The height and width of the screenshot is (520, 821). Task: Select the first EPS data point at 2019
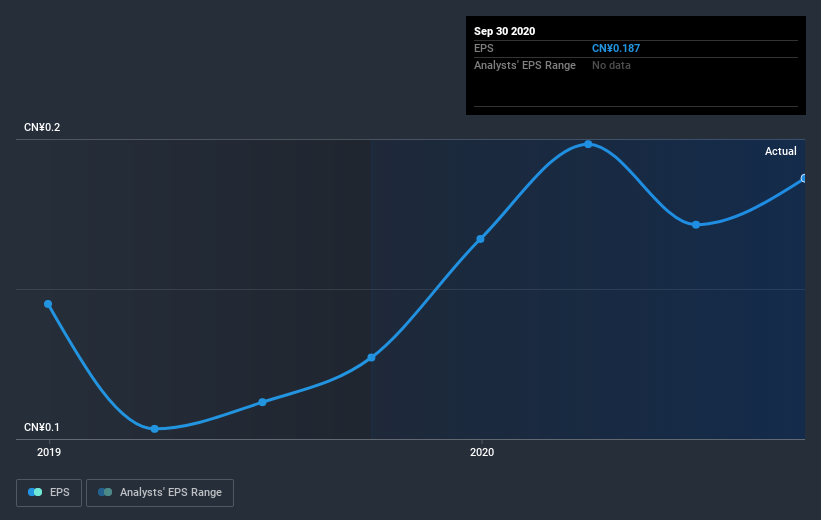tap(48, 304)
